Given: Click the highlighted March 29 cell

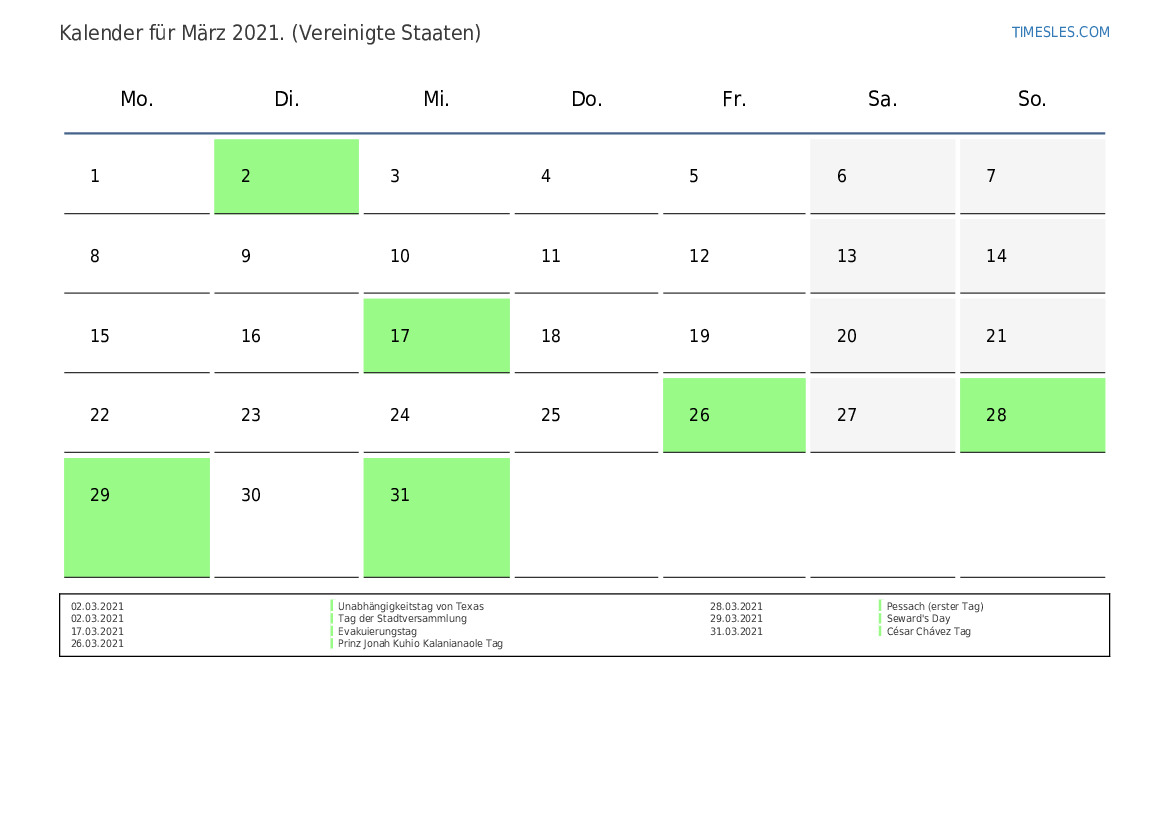Looking at the screenshot, I should point(137,517).
